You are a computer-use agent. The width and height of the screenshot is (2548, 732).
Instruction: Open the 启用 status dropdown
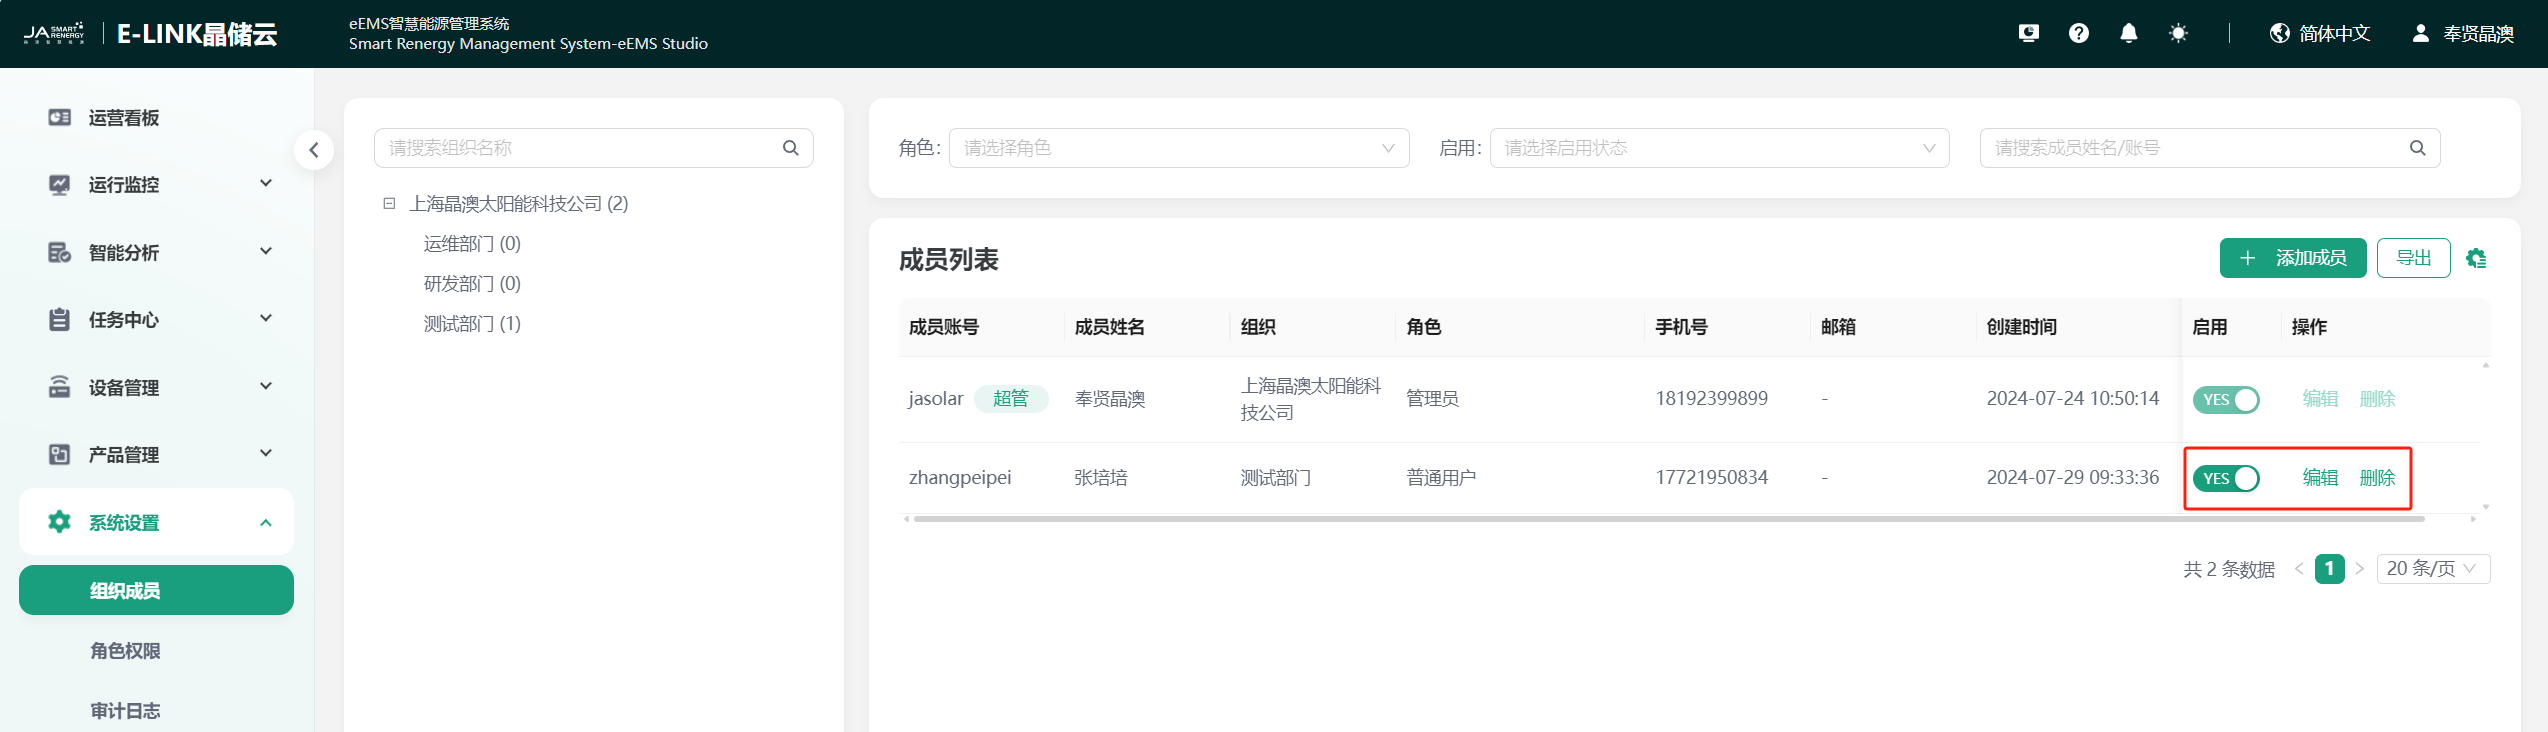[x=1718, y=148]
